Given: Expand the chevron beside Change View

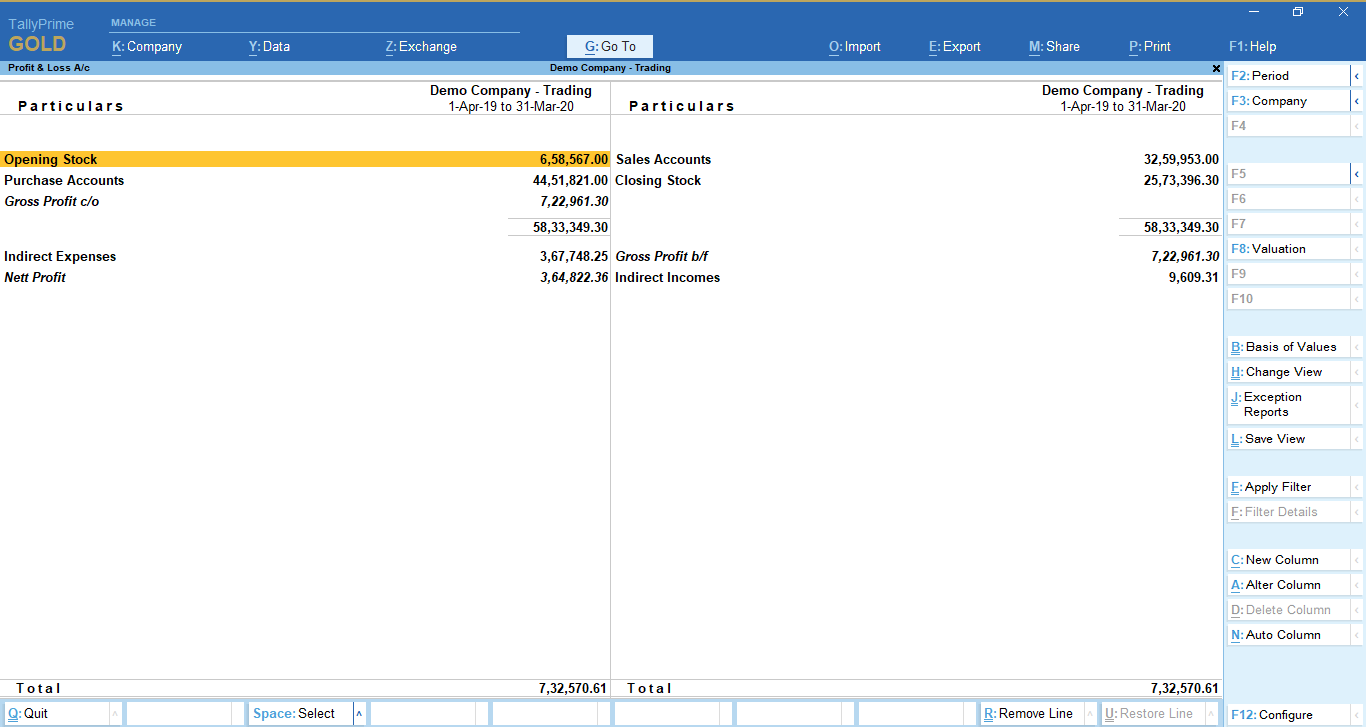Looking at the screenshot, I should (1357, 371).
